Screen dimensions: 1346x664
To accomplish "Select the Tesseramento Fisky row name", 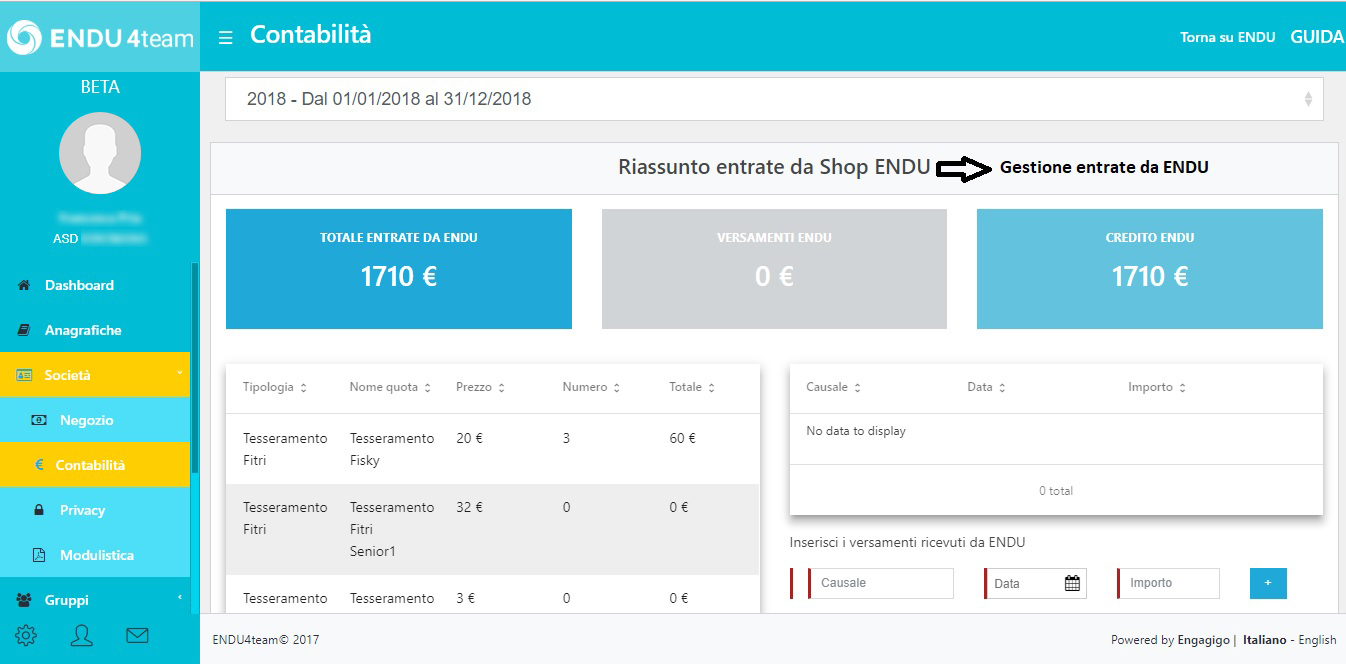I will coord(392,449).
